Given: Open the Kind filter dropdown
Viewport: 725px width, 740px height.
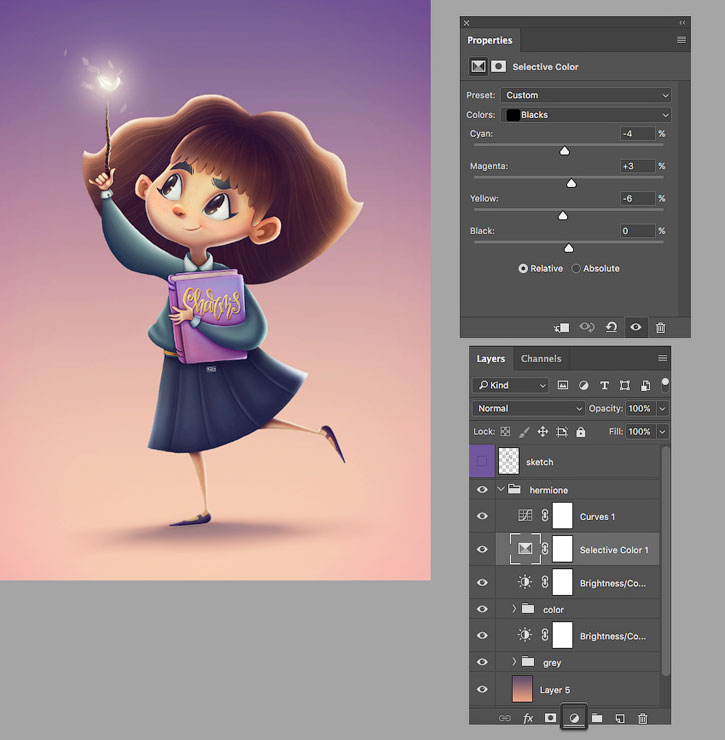Looking at the screenshot, I should [511, 385].
